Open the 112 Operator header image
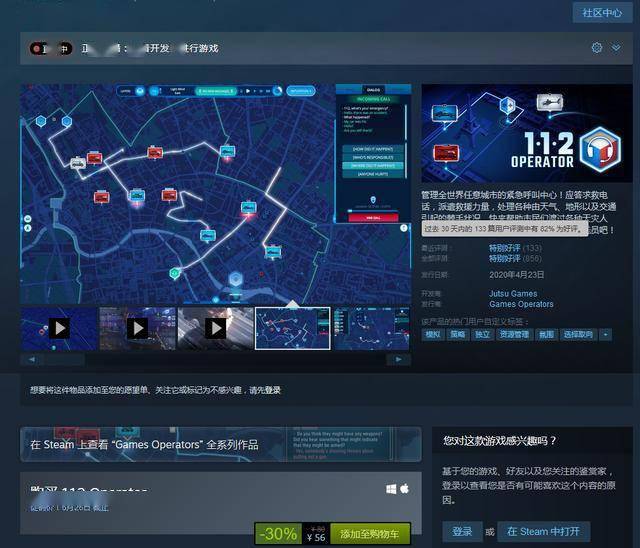The height and width of the screenshot is (548, 640). click(x=527, y=133)
